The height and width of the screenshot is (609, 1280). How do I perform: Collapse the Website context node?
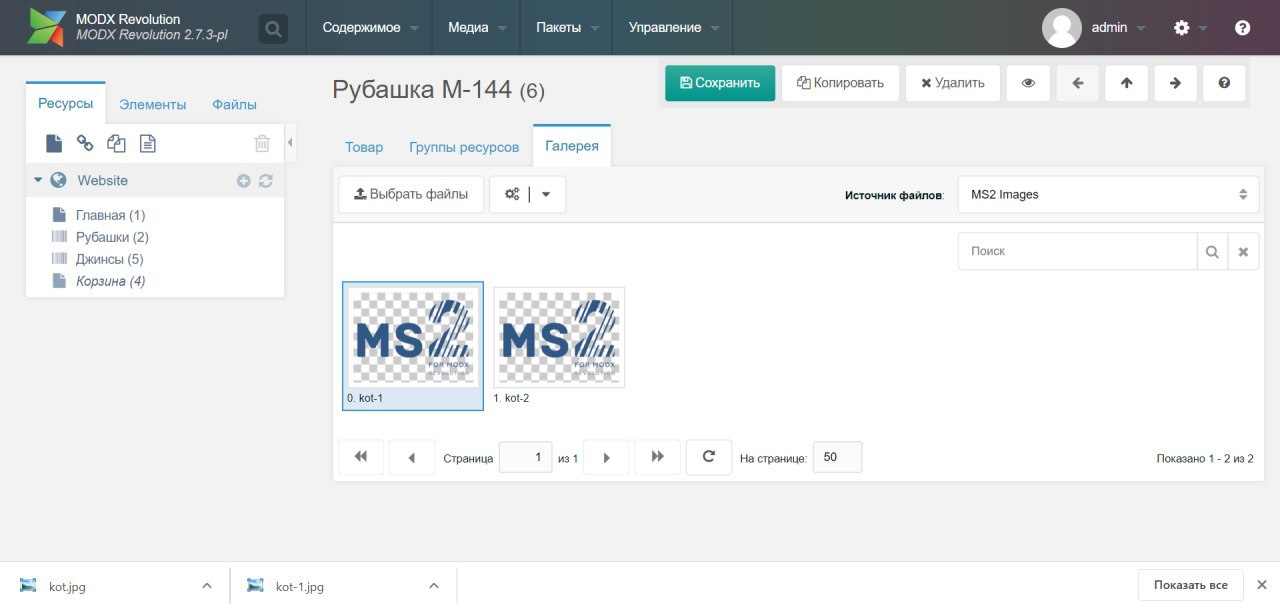38,180
